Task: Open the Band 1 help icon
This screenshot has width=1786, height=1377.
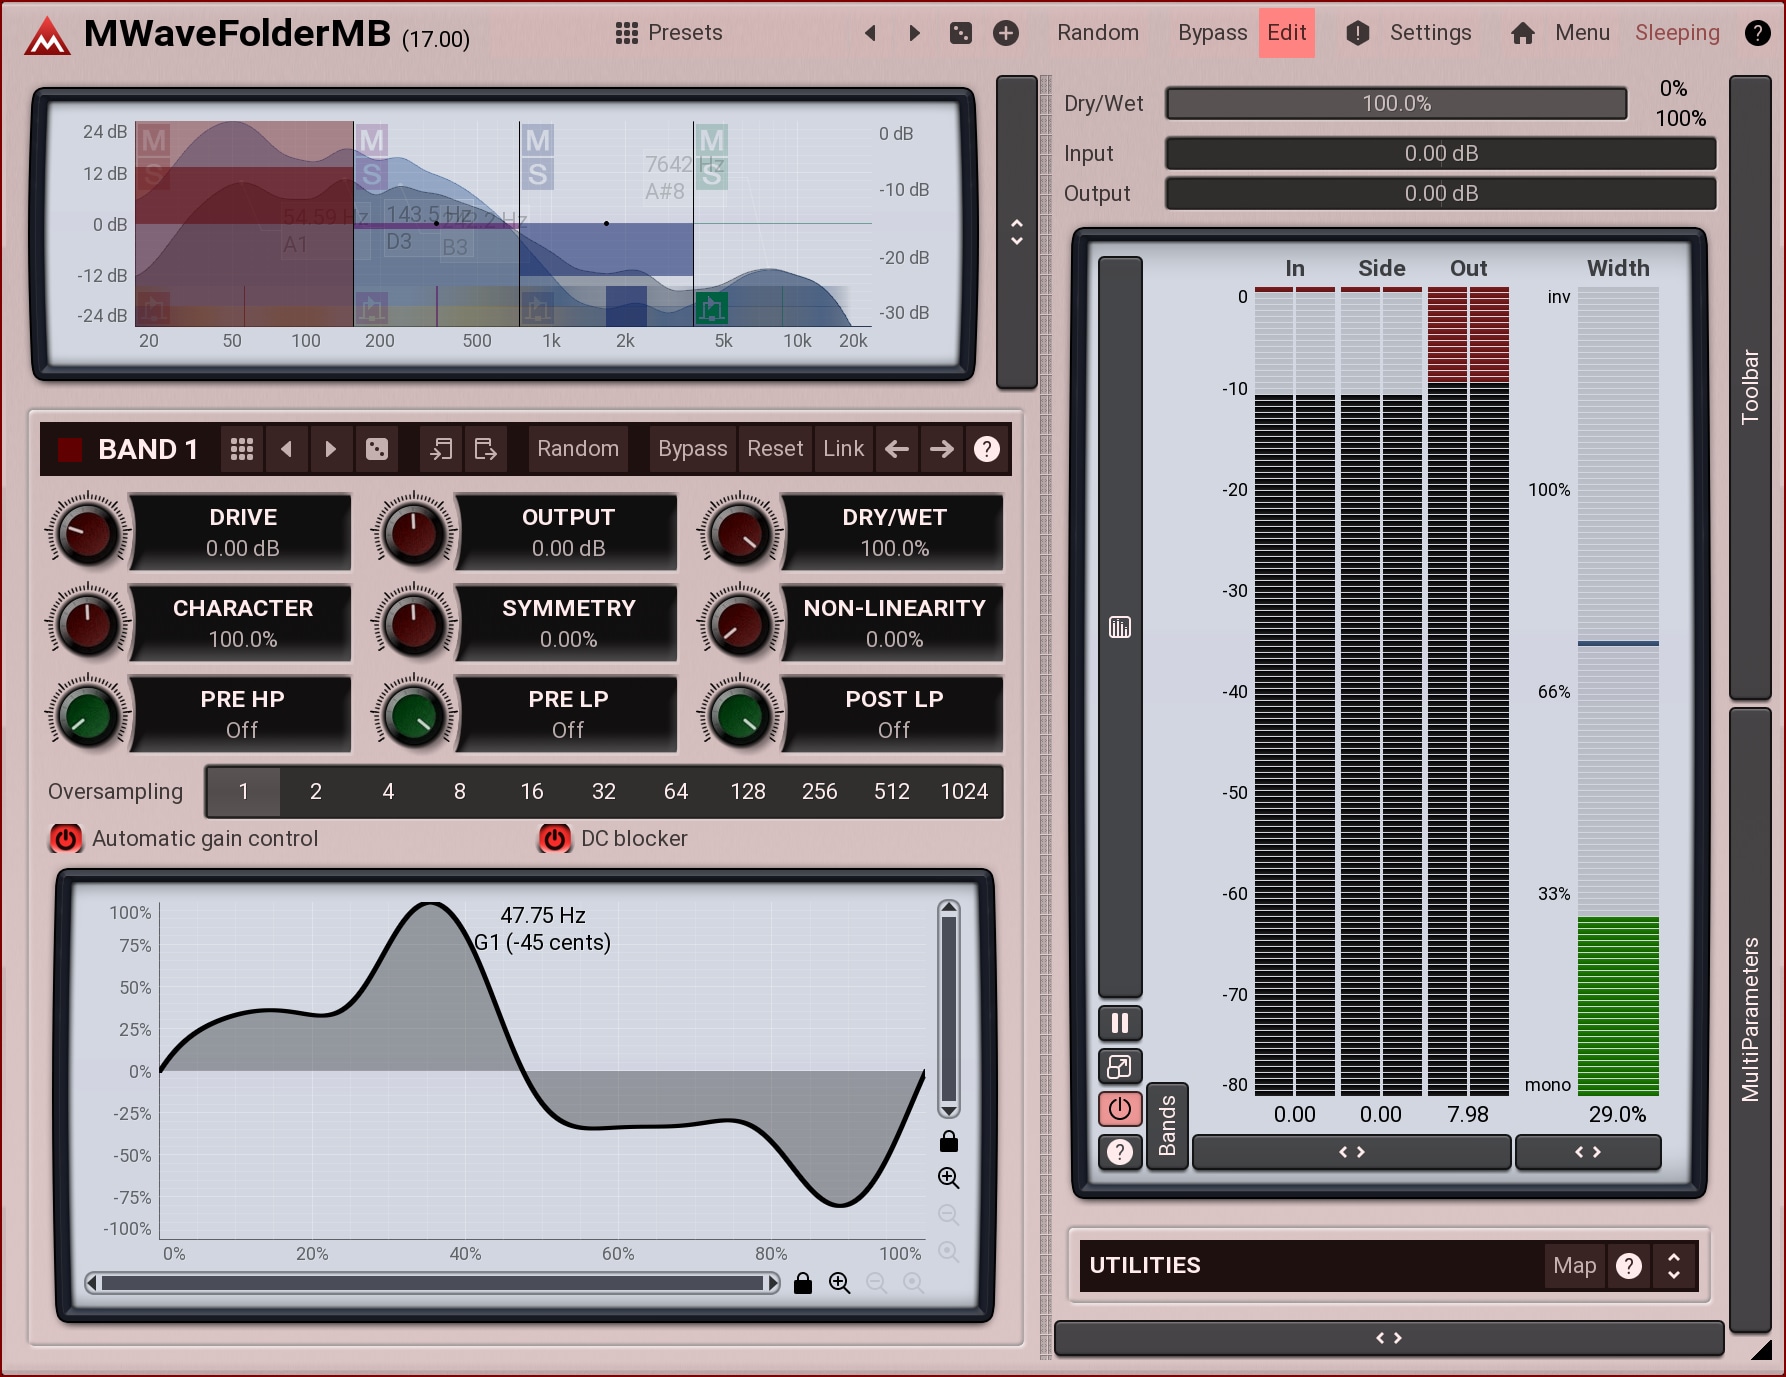Action: [x=986, y=449]
